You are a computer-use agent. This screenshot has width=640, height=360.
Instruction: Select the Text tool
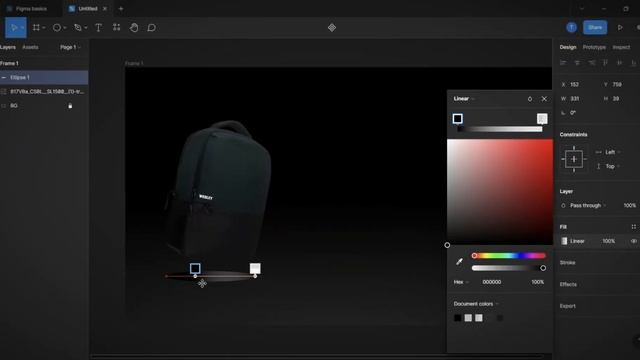(x=98, y=27)
